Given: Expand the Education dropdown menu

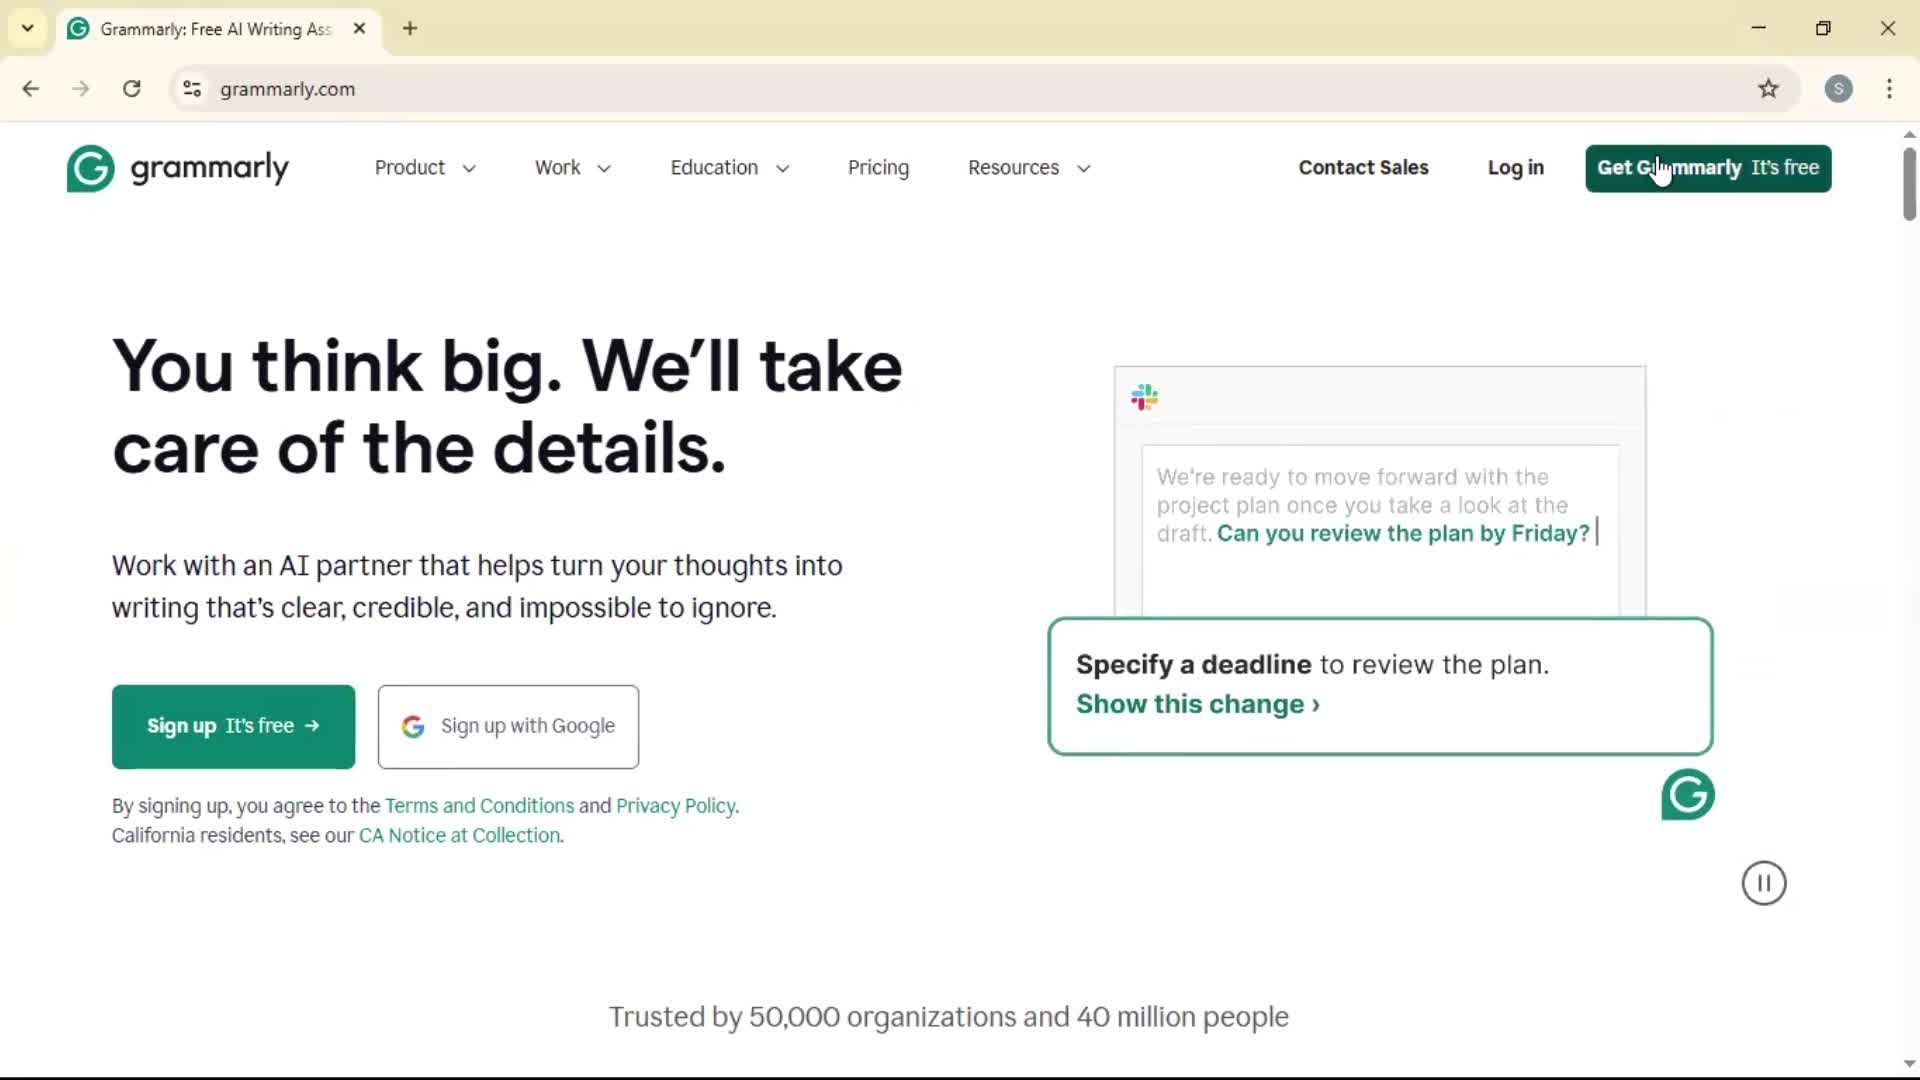Looking at the screenshot, I should point(729,168).
